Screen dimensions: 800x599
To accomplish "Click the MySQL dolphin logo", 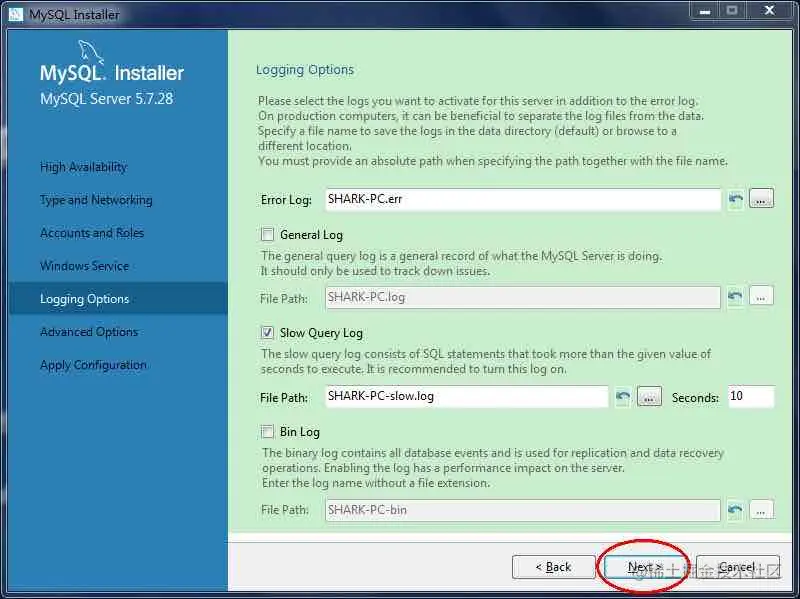I will point(90,53).
